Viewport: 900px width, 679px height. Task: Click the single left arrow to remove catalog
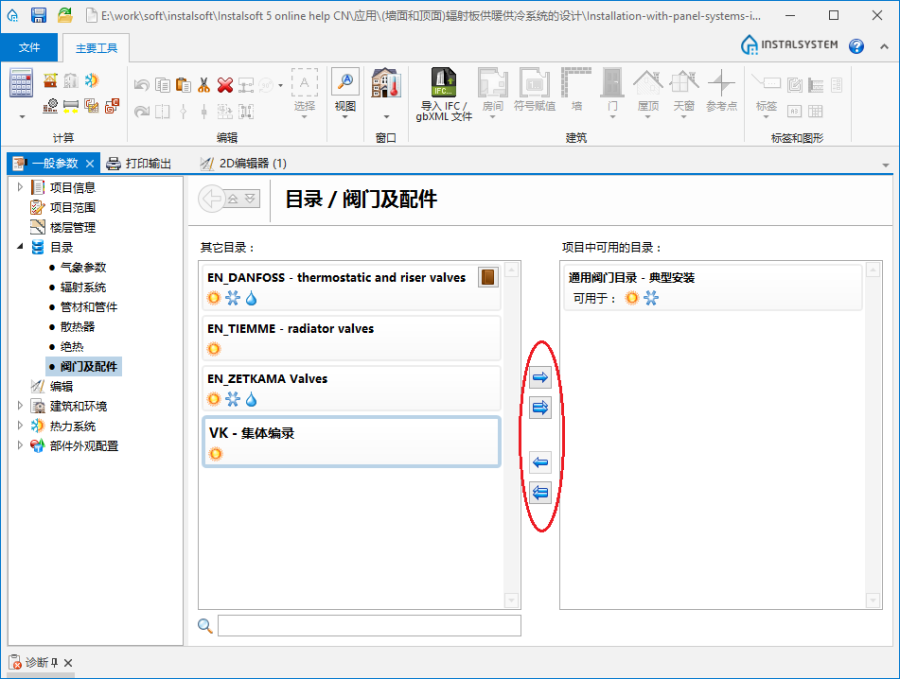[x=540, y=462]
